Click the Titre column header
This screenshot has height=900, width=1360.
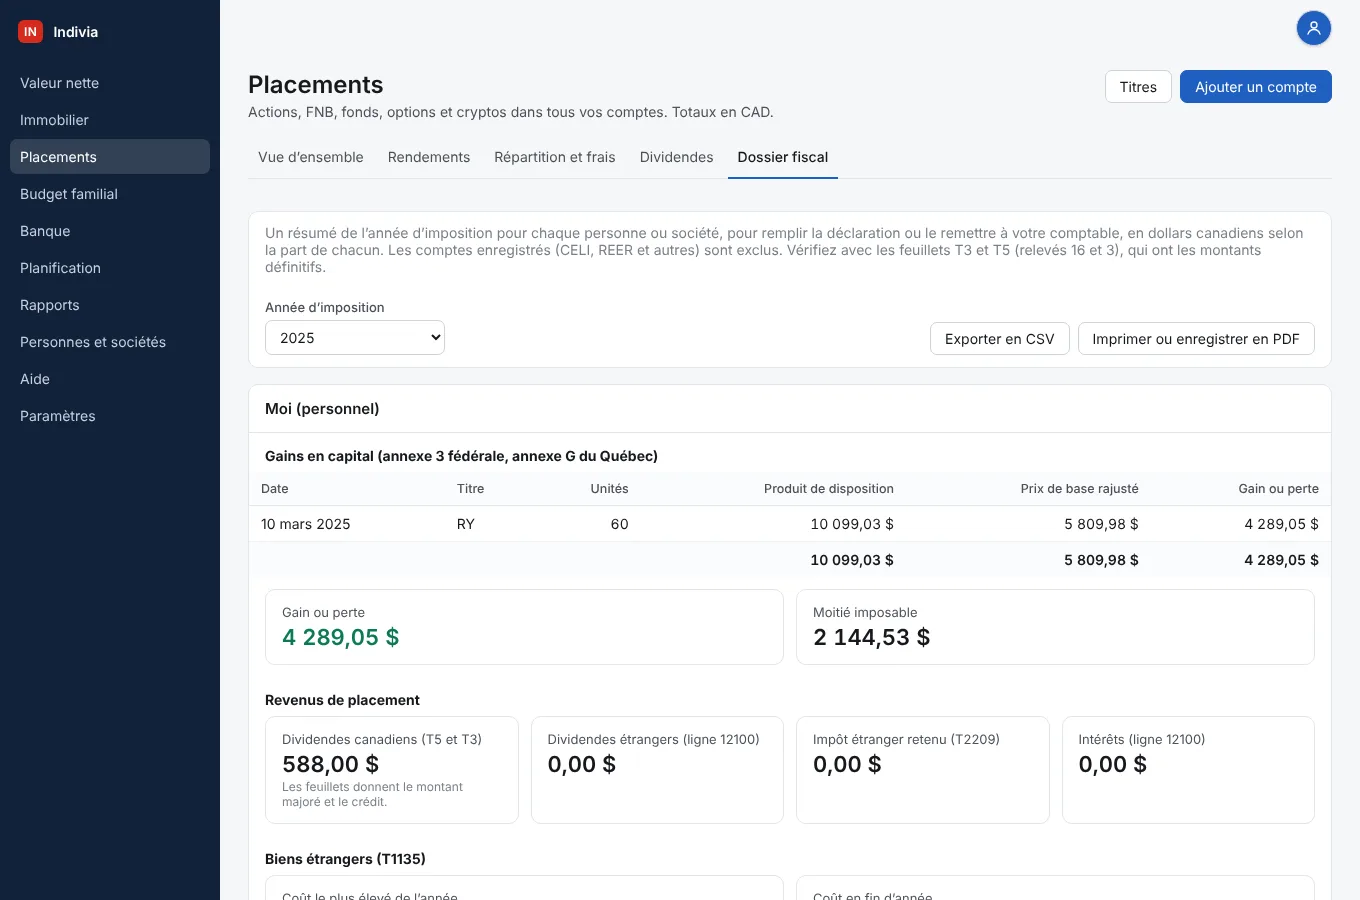tap(470, 489)
